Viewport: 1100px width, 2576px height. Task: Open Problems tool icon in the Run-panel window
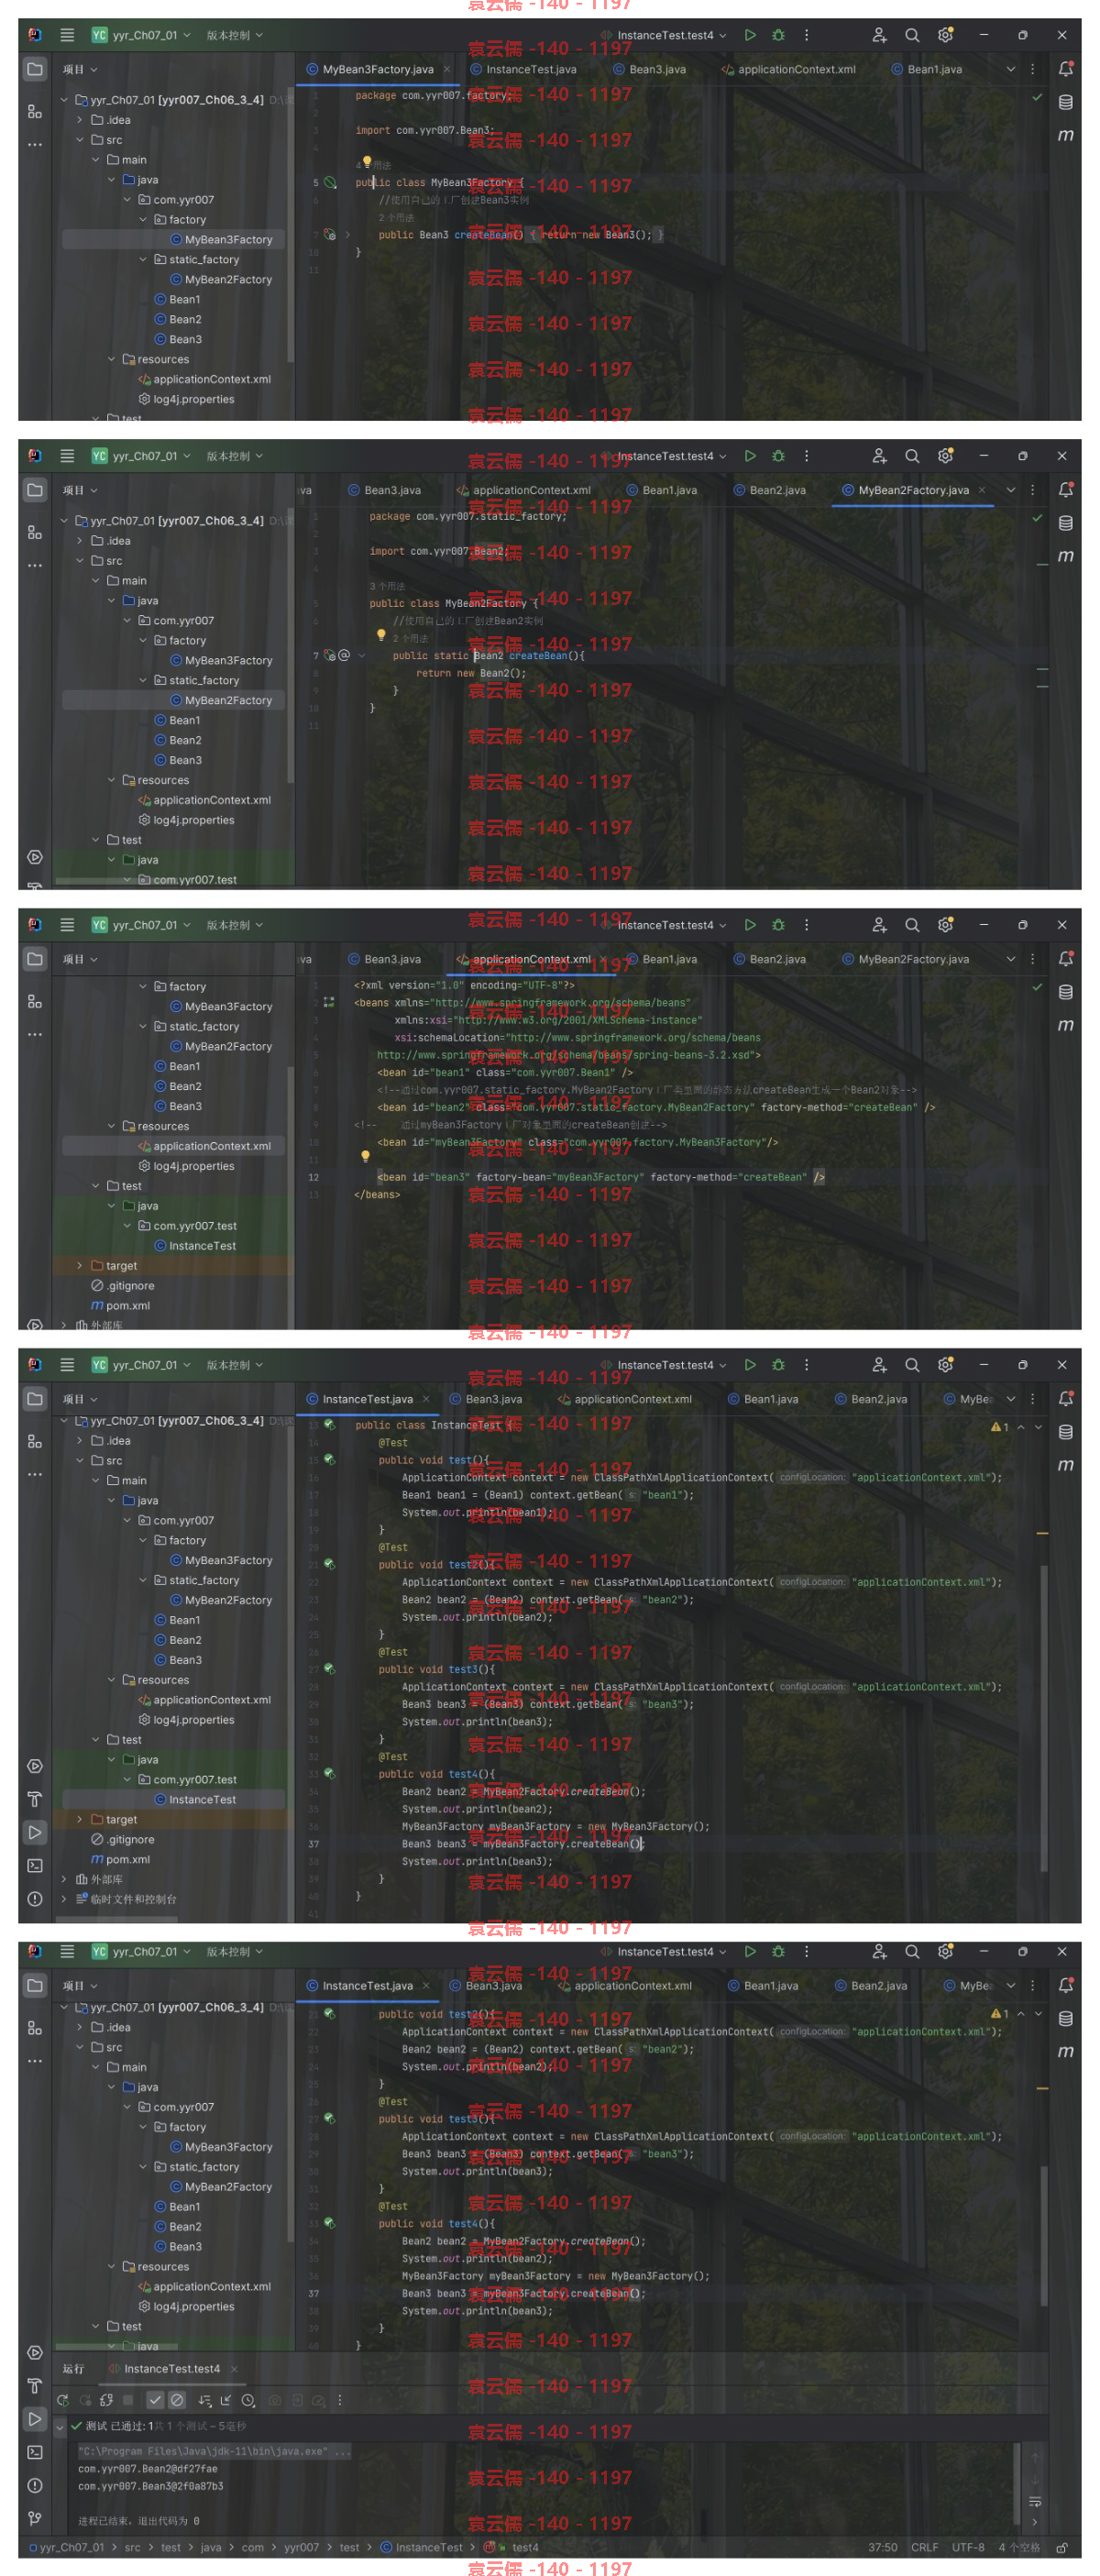pos(35,2485)
